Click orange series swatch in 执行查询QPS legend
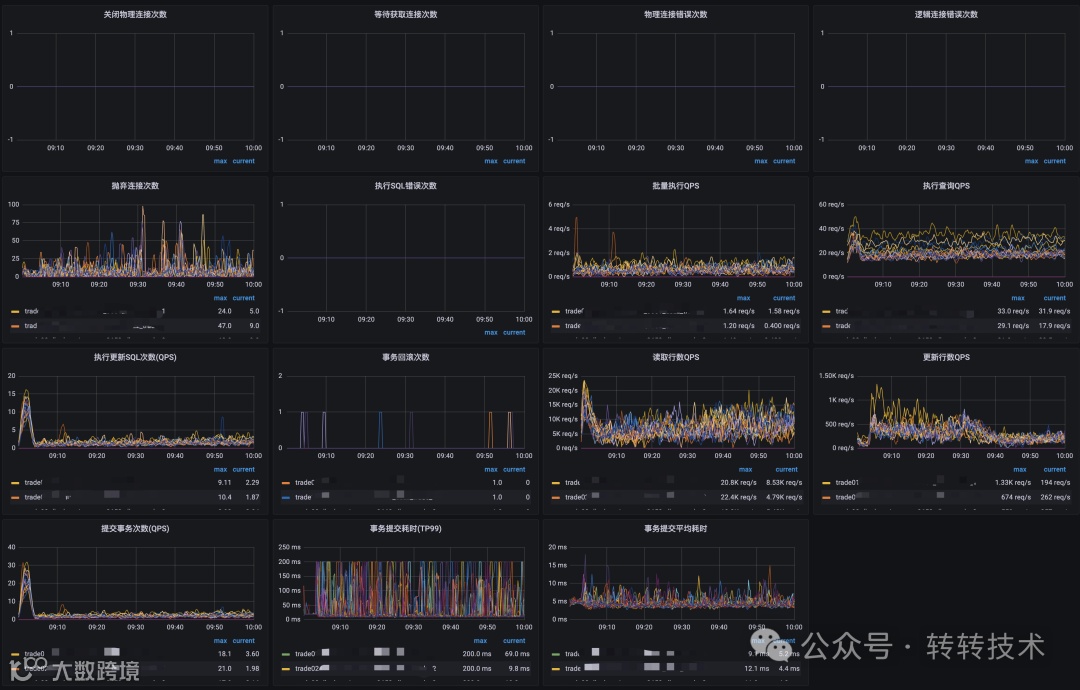Viewport: 1080px width, 690px height. 827,326
